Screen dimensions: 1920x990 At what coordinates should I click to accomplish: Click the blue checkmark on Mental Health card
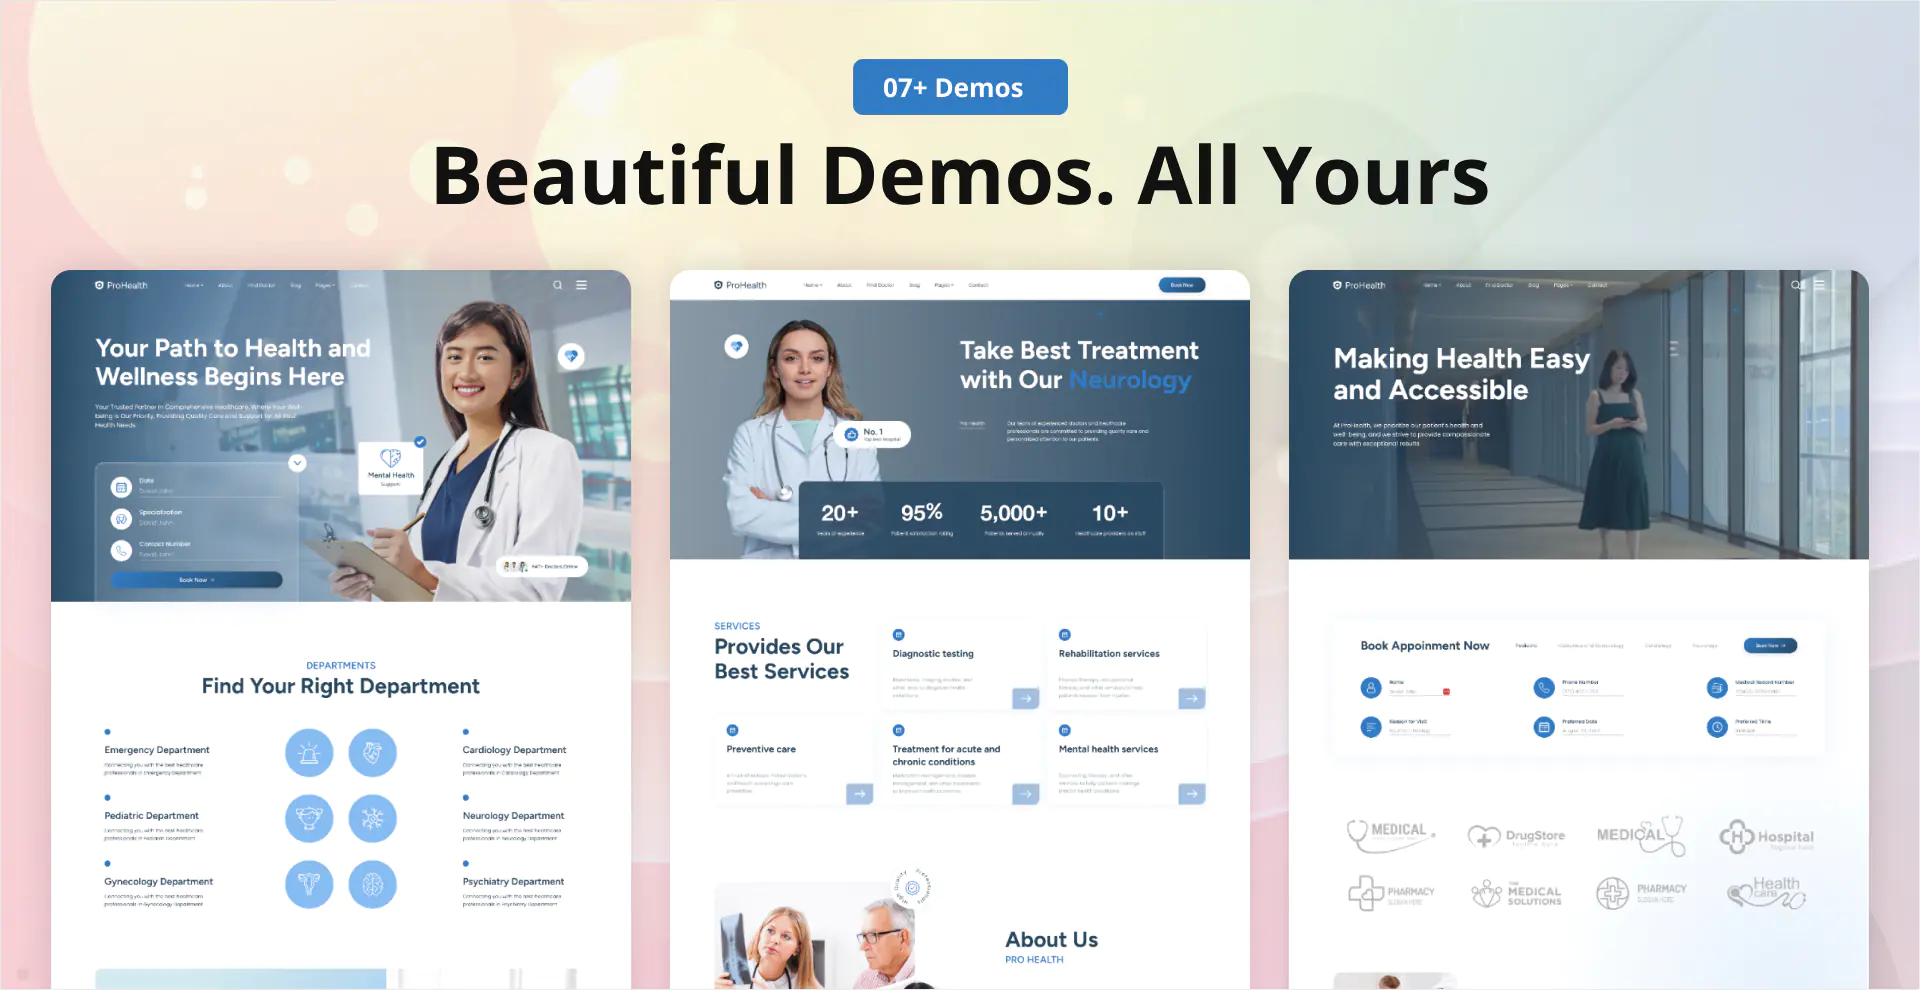point(420,442)
